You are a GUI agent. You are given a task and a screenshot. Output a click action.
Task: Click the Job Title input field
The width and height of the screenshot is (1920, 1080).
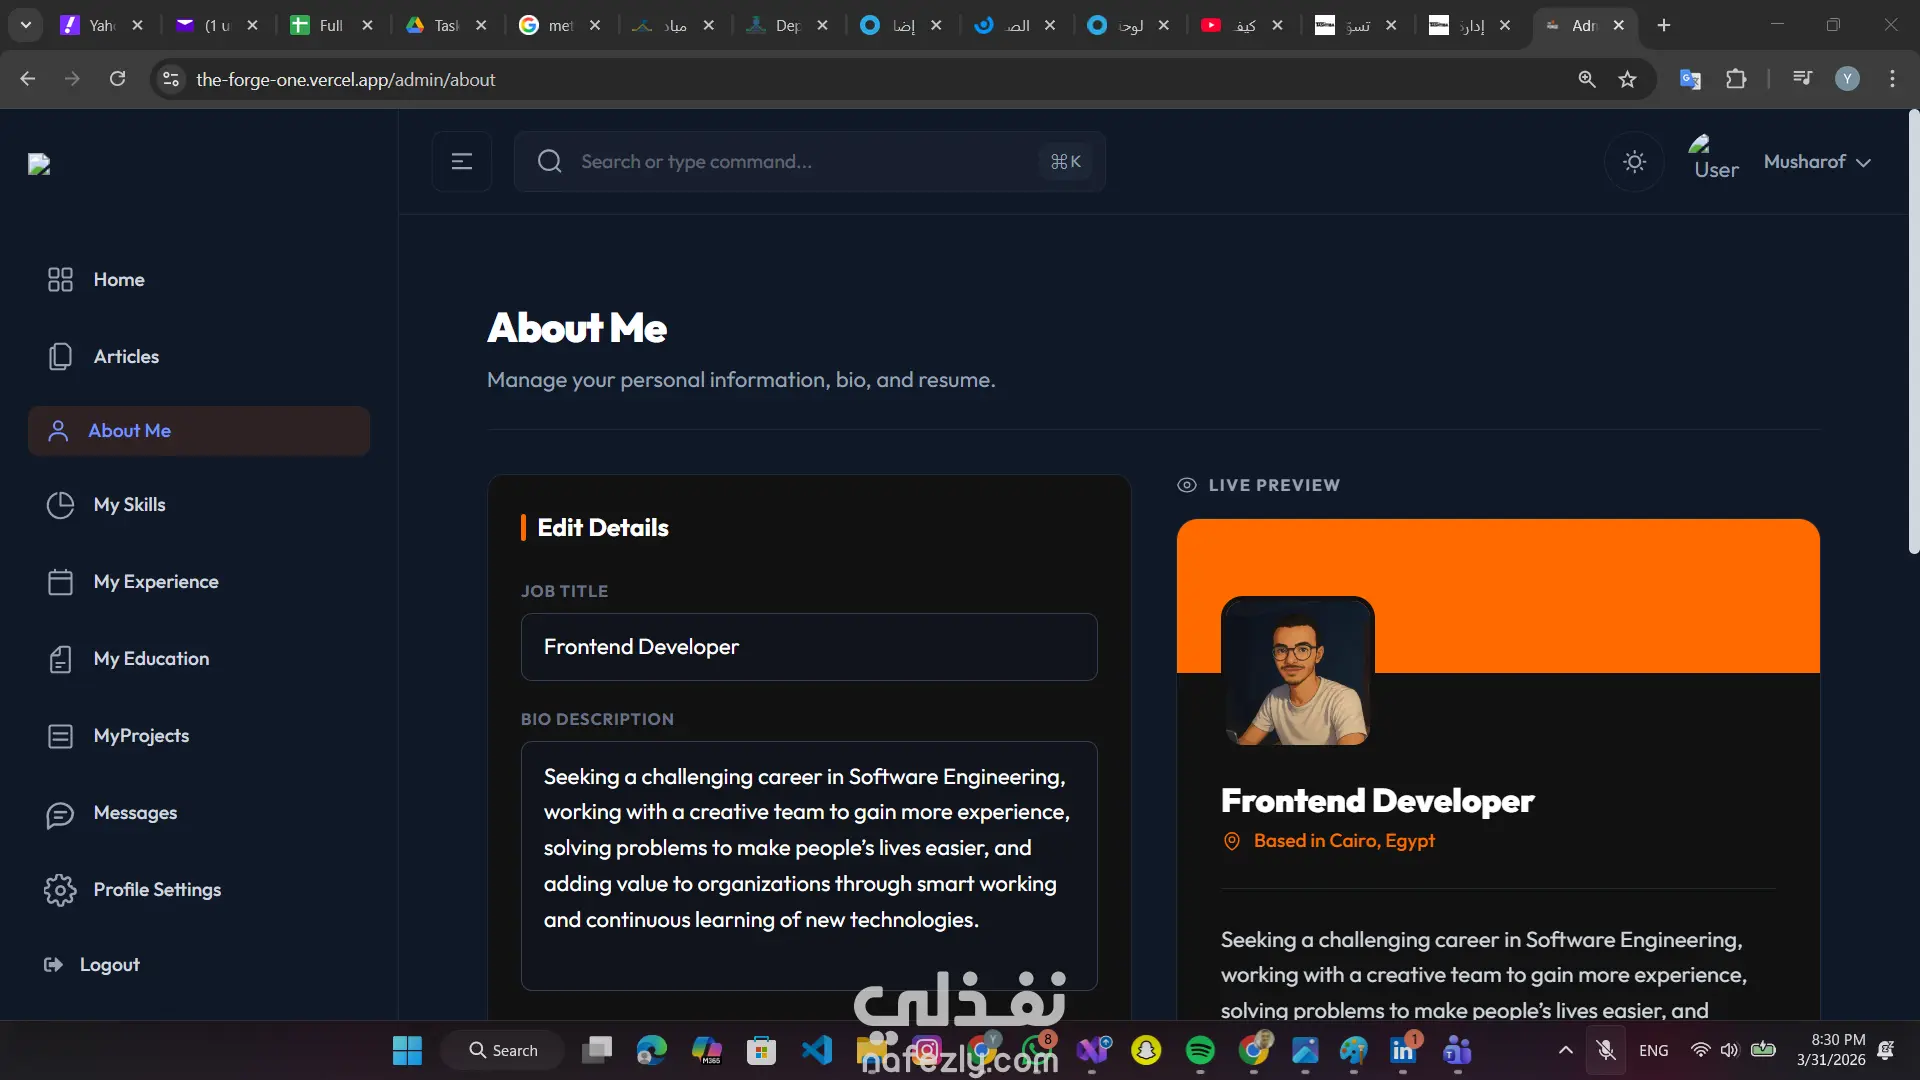(808, 647)
